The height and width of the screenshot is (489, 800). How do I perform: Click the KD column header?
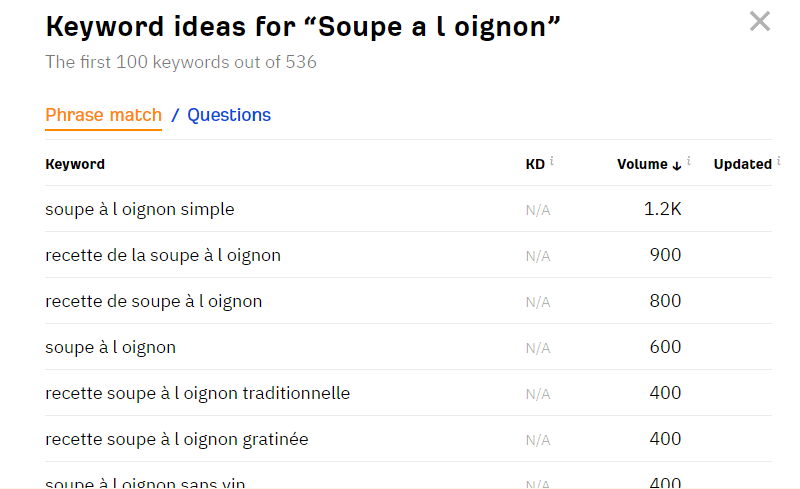tap(535, 164)
